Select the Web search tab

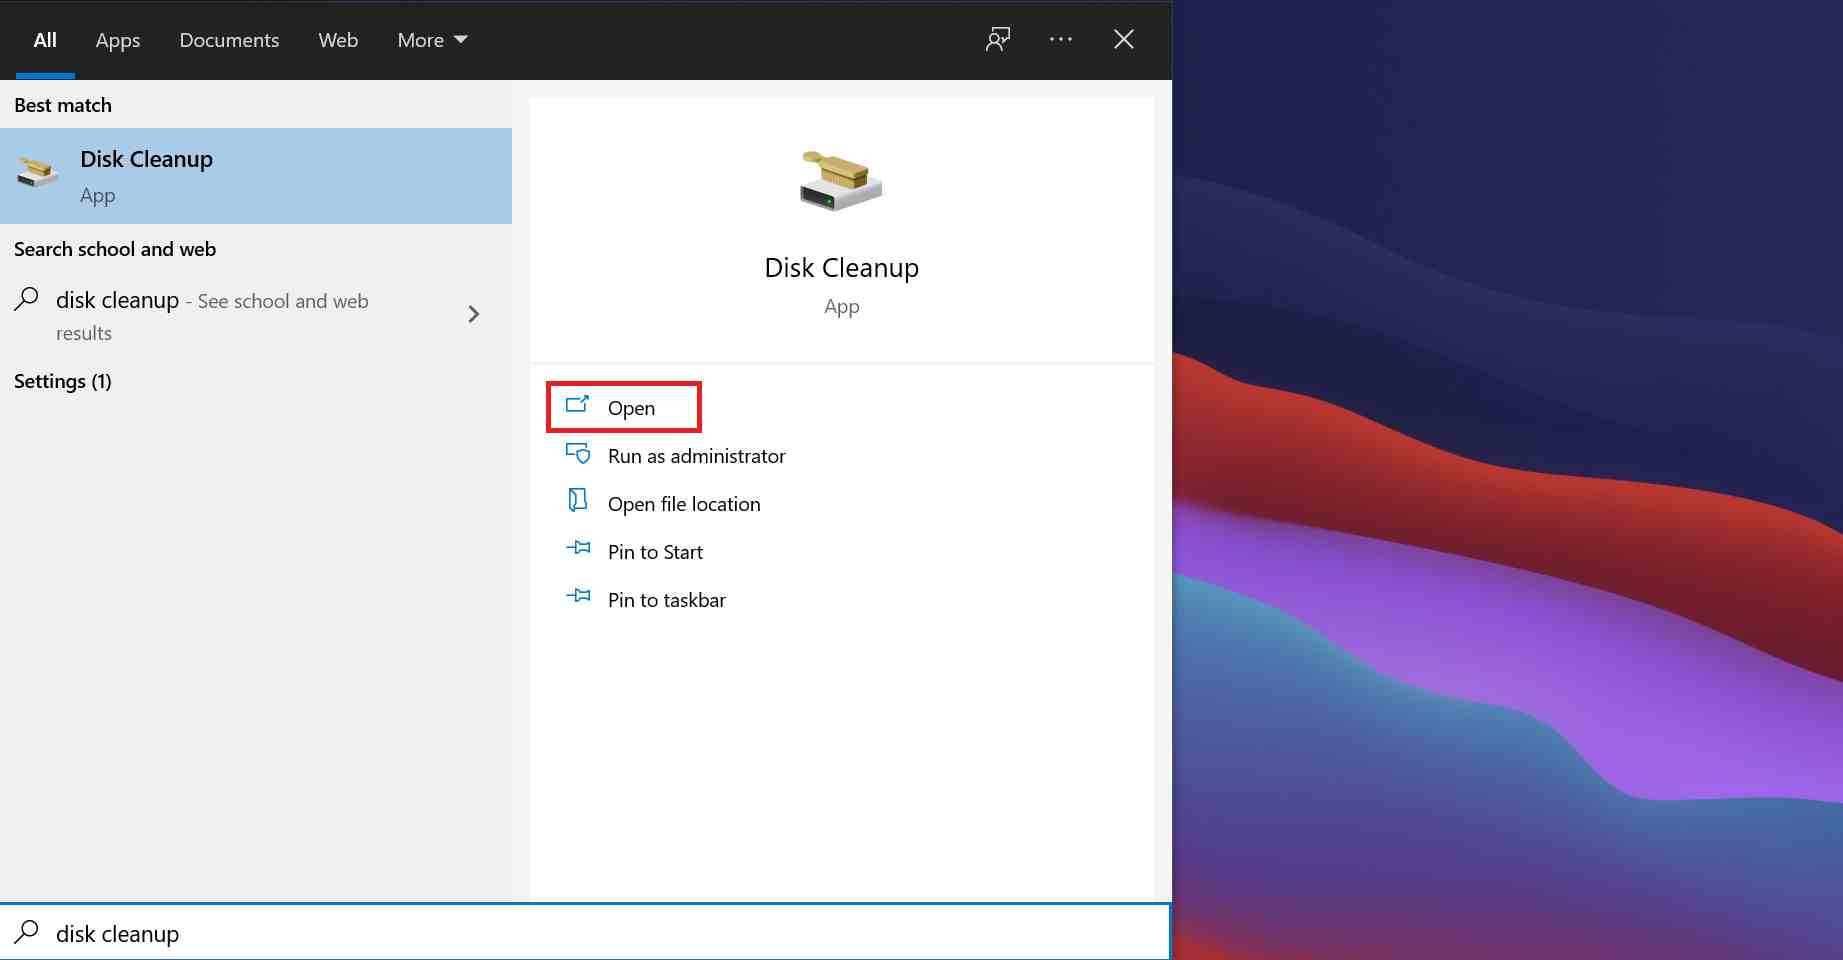[338, 40]
